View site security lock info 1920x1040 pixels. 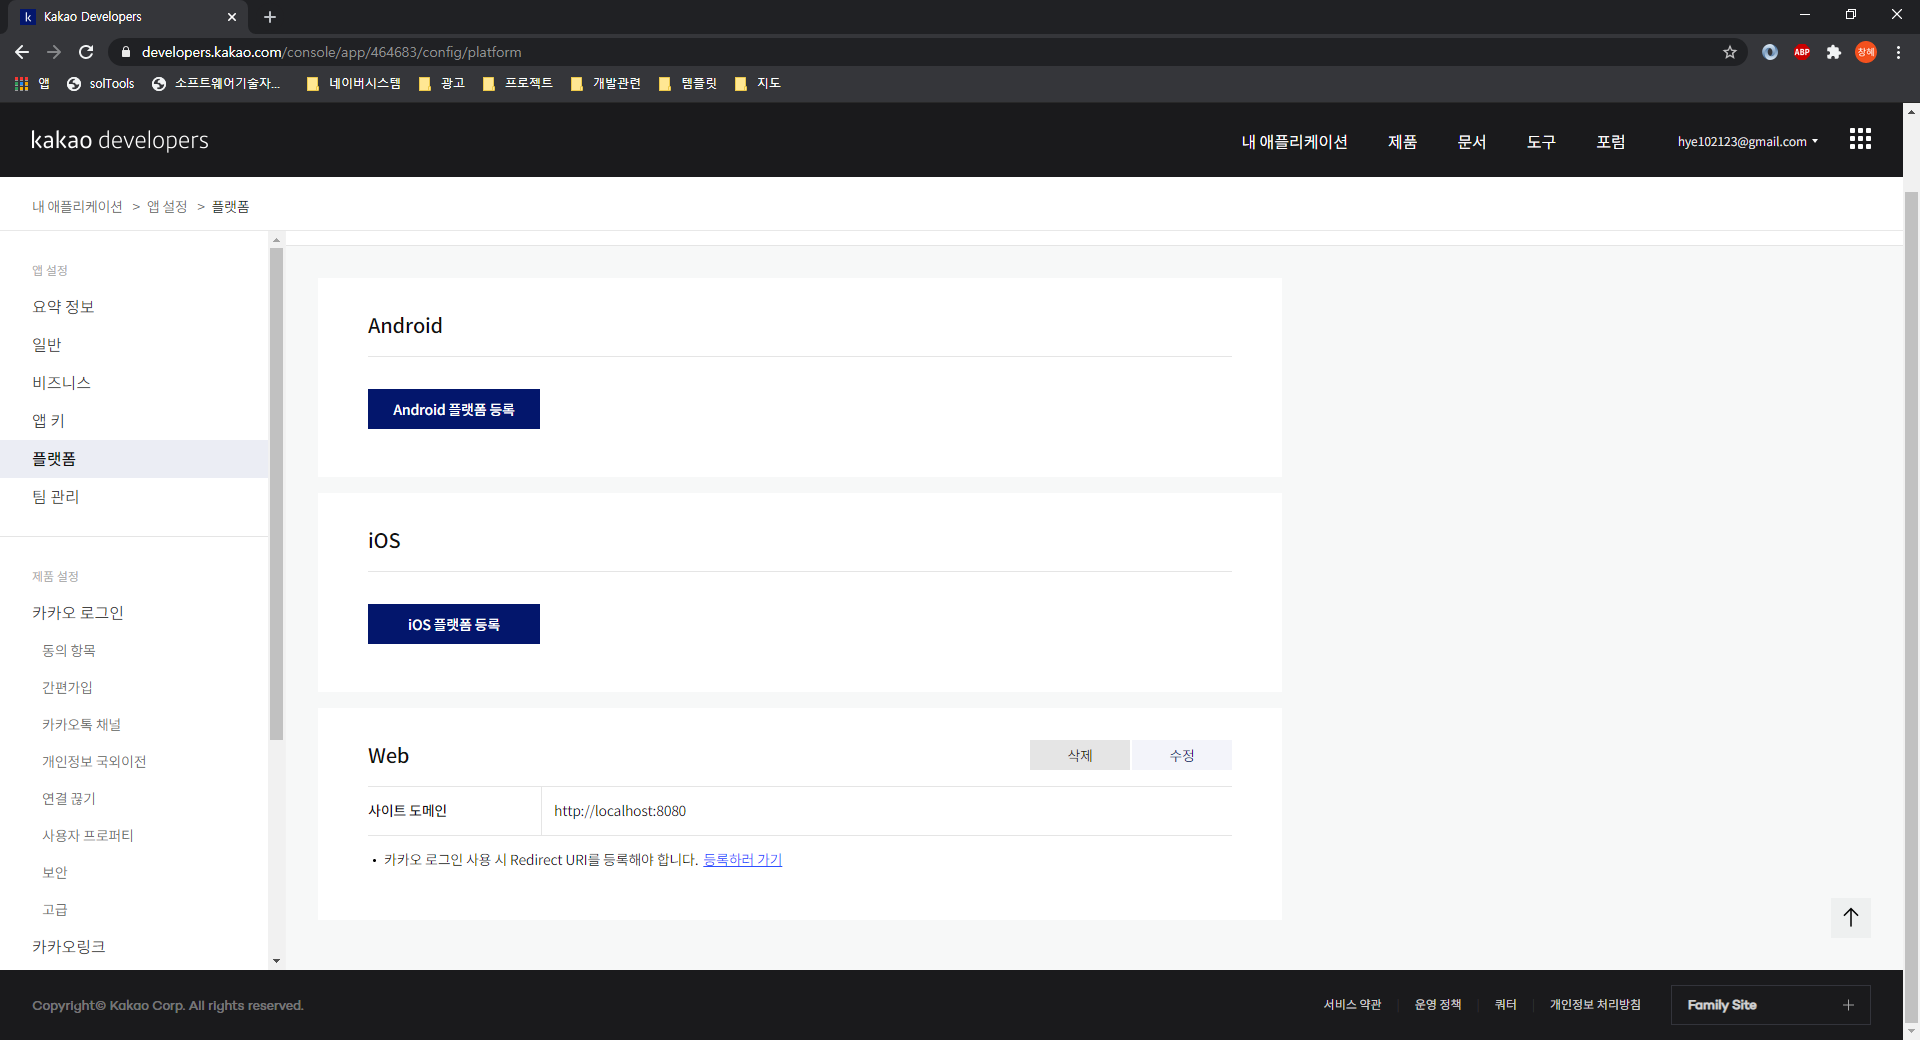[x=126, y=52]
